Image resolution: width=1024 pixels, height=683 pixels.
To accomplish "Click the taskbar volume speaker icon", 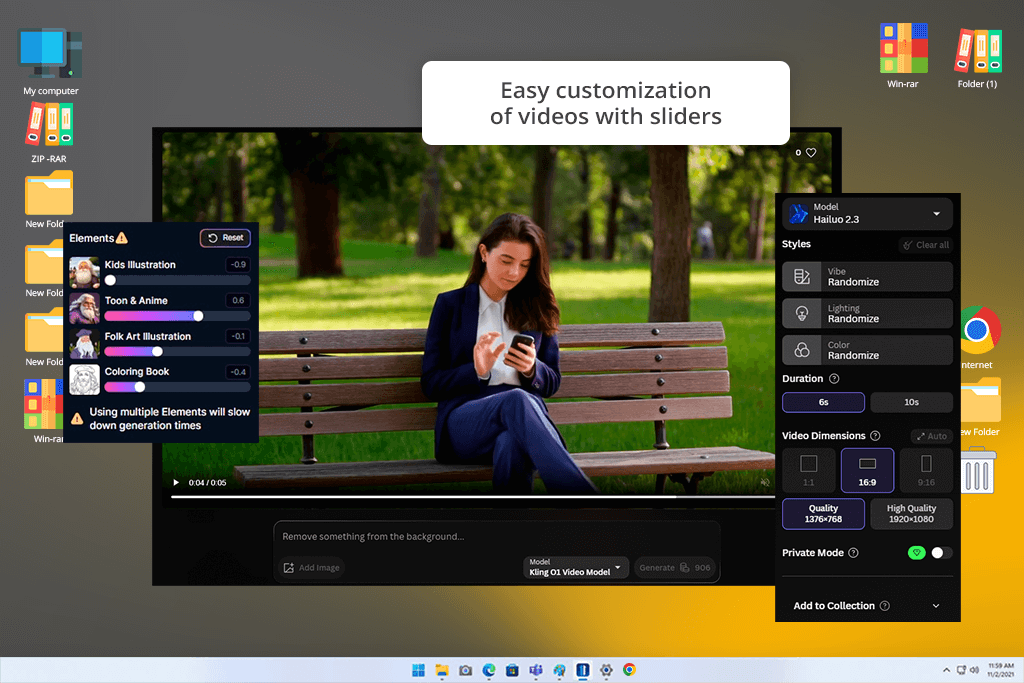I will point(974,670).
